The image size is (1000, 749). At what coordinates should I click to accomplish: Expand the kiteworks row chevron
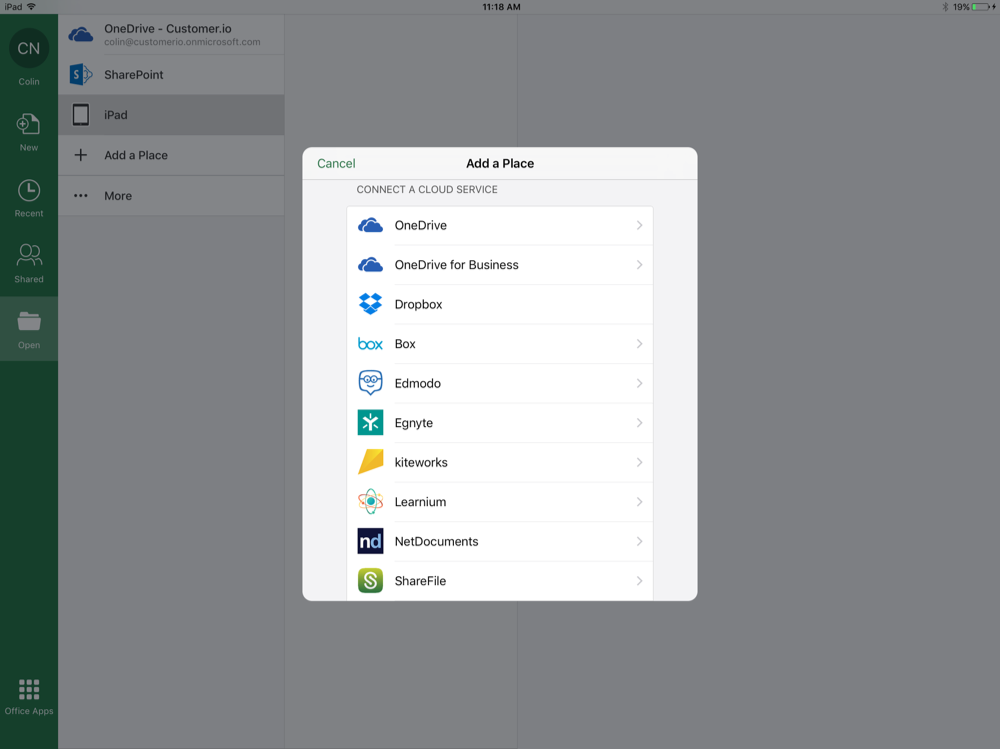pyautogui.click(x=639, y=463)
